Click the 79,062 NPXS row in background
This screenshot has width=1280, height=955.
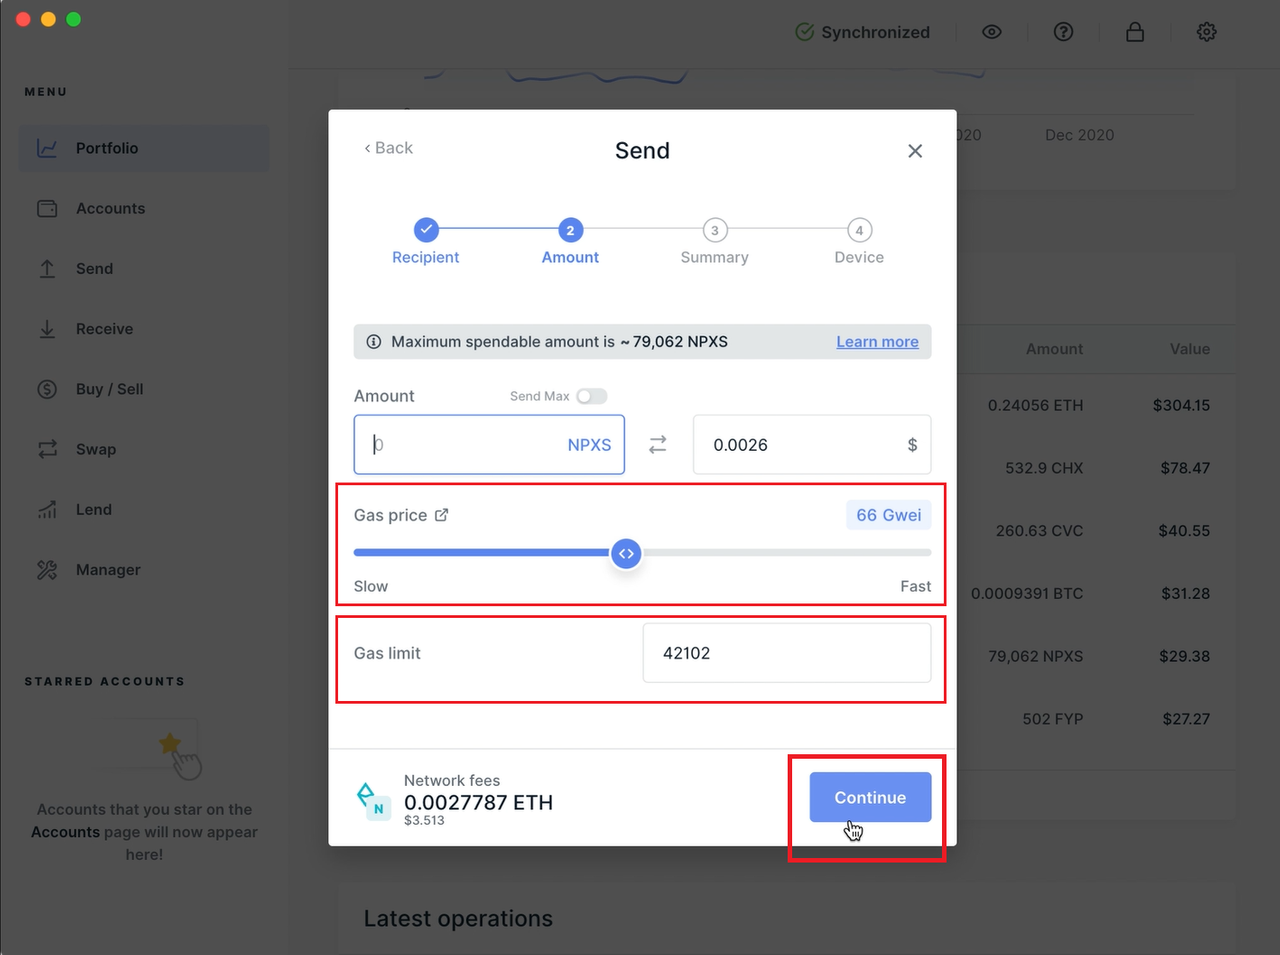1035,656
